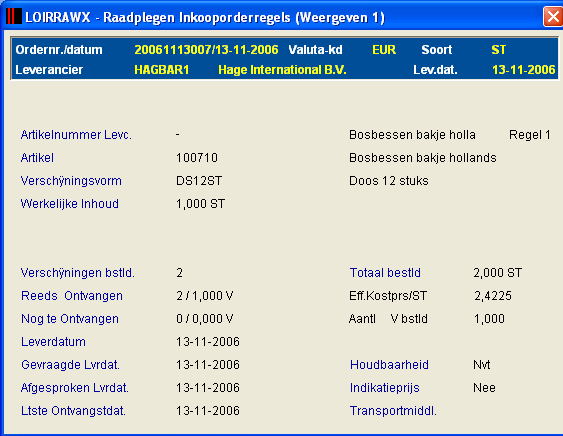The width and height of the screenshot is (563, 436).
Task: Select Verschÿningen bstld. label
Action: [x=78, y=273]
